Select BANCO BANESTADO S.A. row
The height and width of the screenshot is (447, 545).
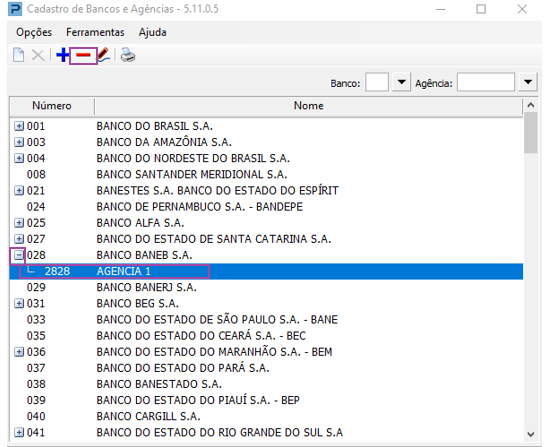[x=266, y=384]
